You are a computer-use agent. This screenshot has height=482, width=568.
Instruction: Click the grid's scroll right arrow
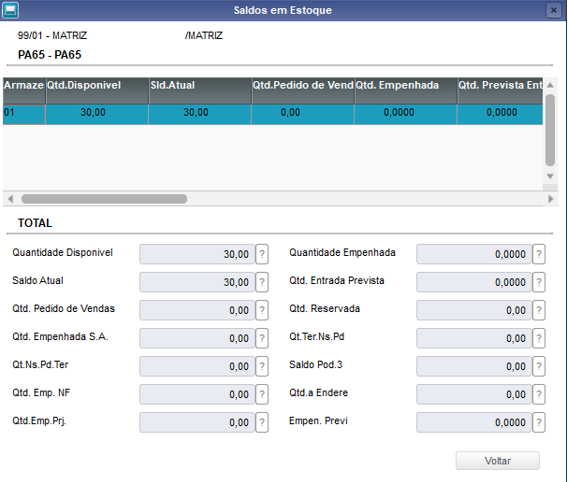[x=551, y=199]
